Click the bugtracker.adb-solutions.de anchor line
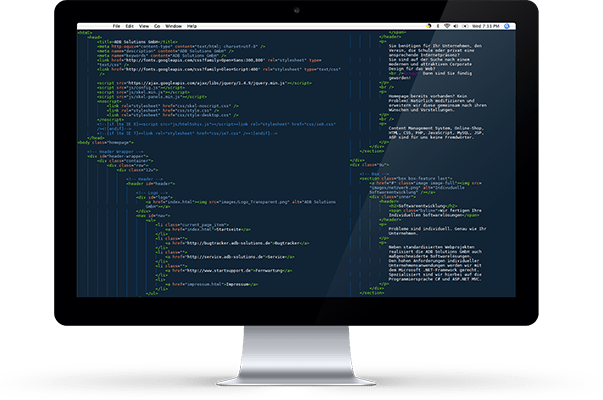The height and width of the screenshot is (400, 603). click(237, 243)
